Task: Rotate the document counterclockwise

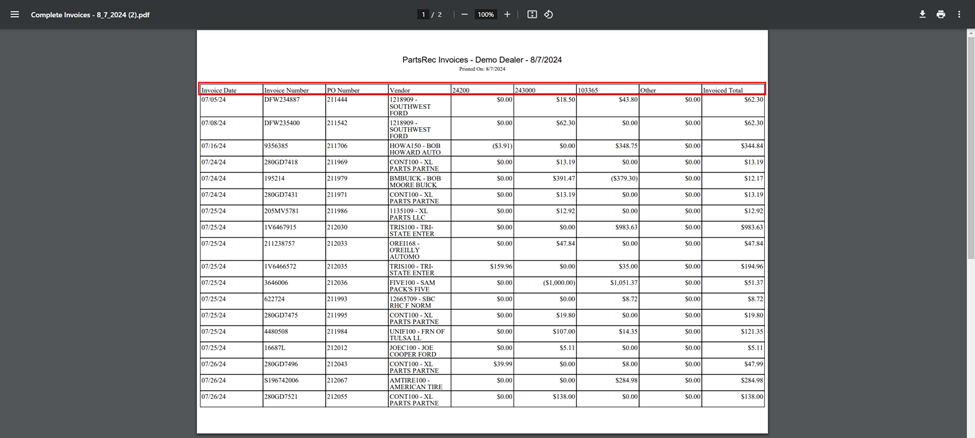Action: [x=548, y=14]
